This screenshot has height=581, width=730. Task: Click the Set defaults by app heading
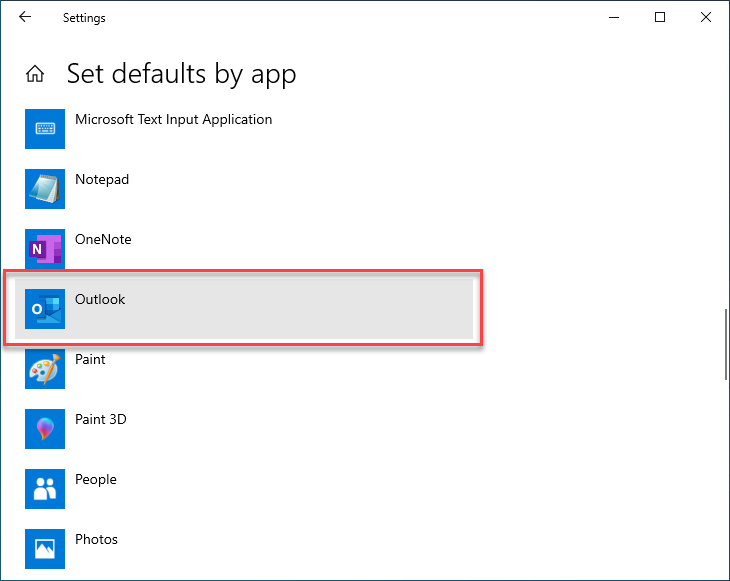(182, 74)
